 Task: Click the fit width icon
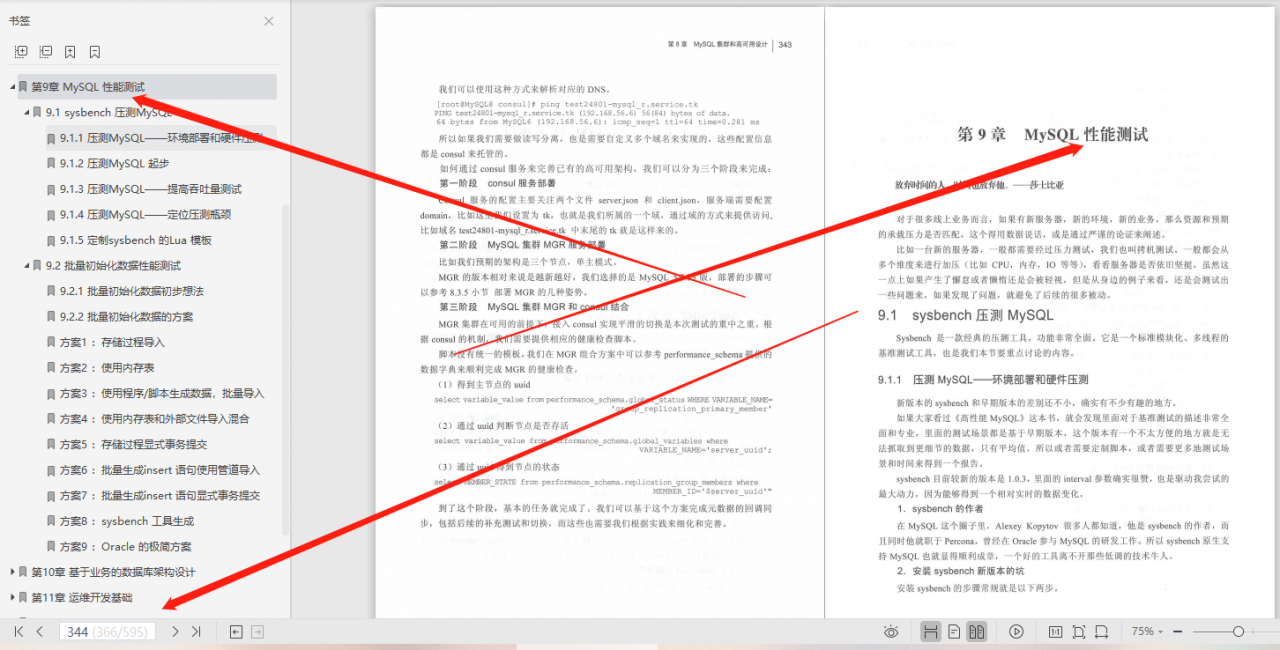click(1101, 631)
